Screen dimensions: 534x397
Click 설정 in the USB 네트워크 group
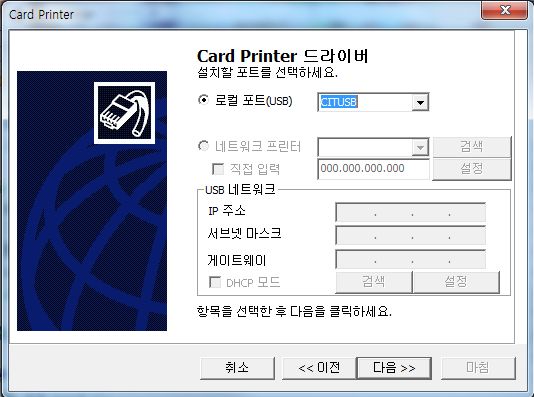456,282
